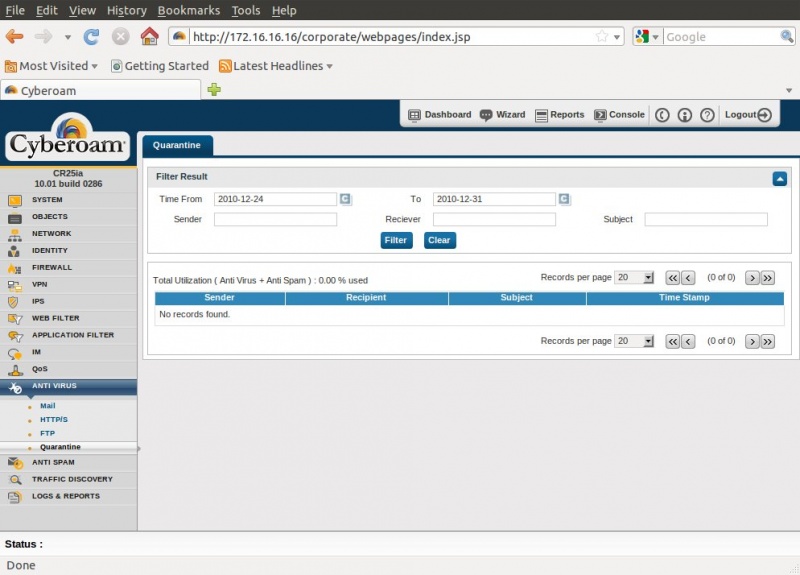
Task: Click the Getting Started bookmark
Action: tap(160, 66)
